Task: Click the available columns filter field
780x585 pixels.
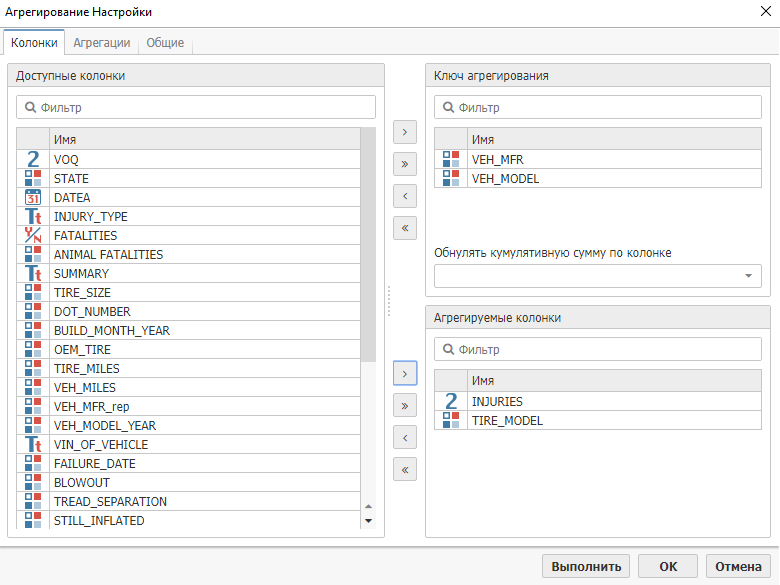Action: point(196,107)
